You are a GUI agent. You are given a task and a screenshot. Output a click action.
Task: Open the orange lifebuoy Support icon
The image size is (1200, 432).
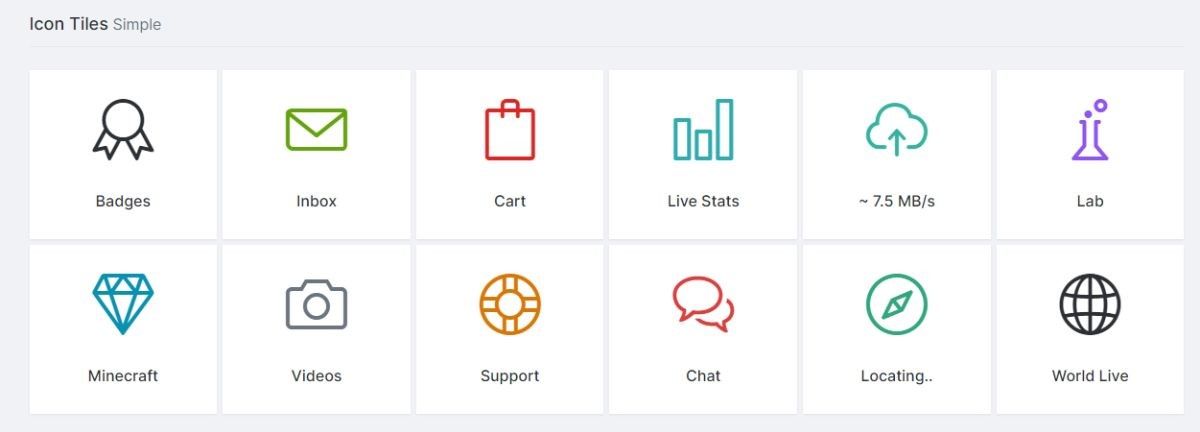click(510, 305)
